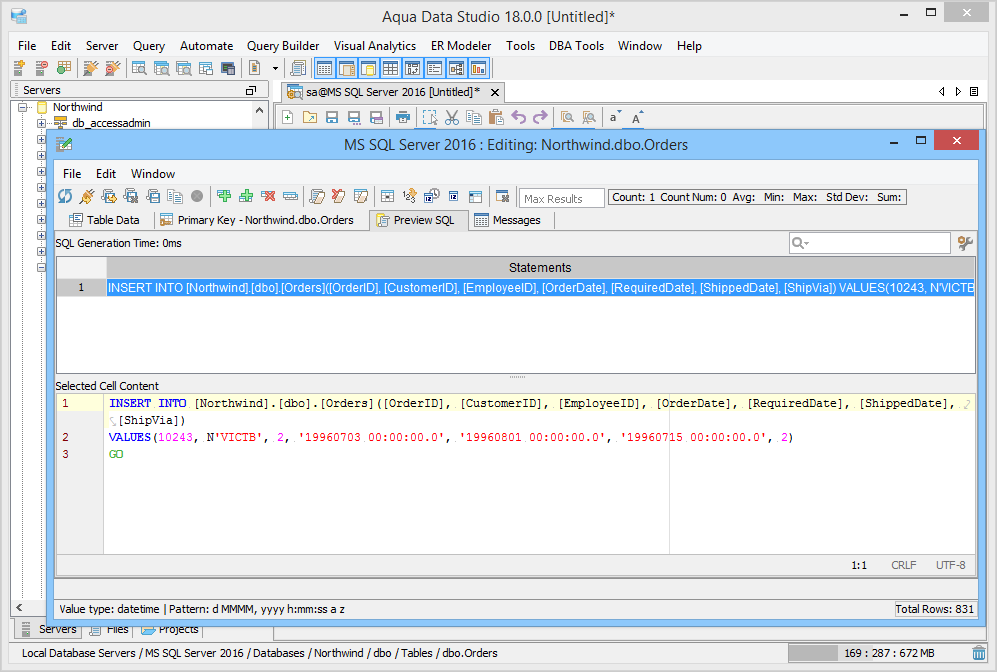Click the scissors Cut icon
Screen dimensions: 997x672
(452, 117)
